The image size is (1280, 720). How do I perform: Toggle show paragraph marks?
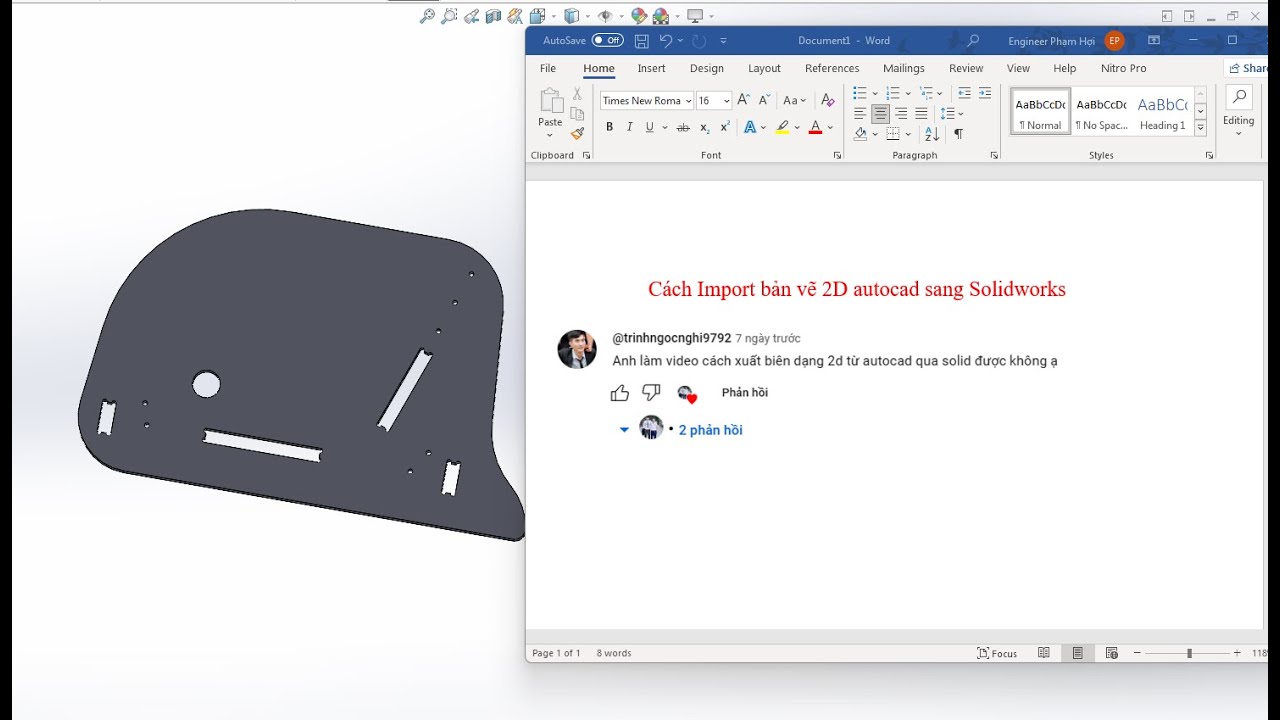point(958,134)
